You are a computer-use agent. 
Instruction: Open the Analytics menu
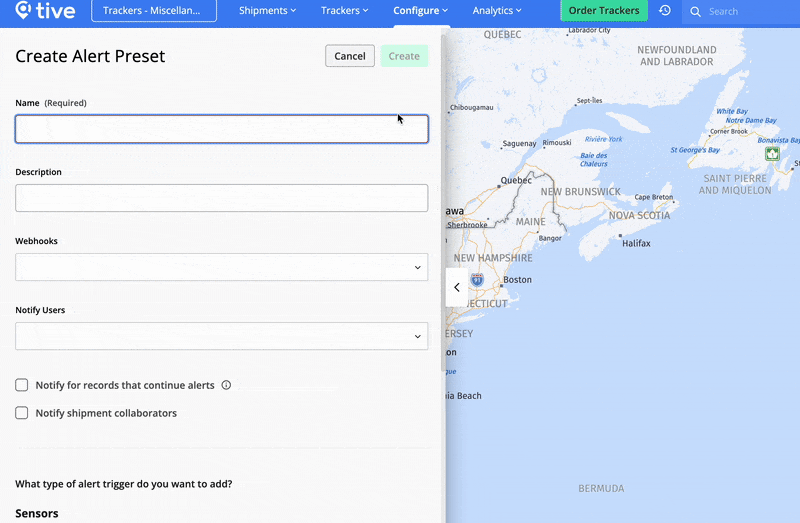(496, 11)
